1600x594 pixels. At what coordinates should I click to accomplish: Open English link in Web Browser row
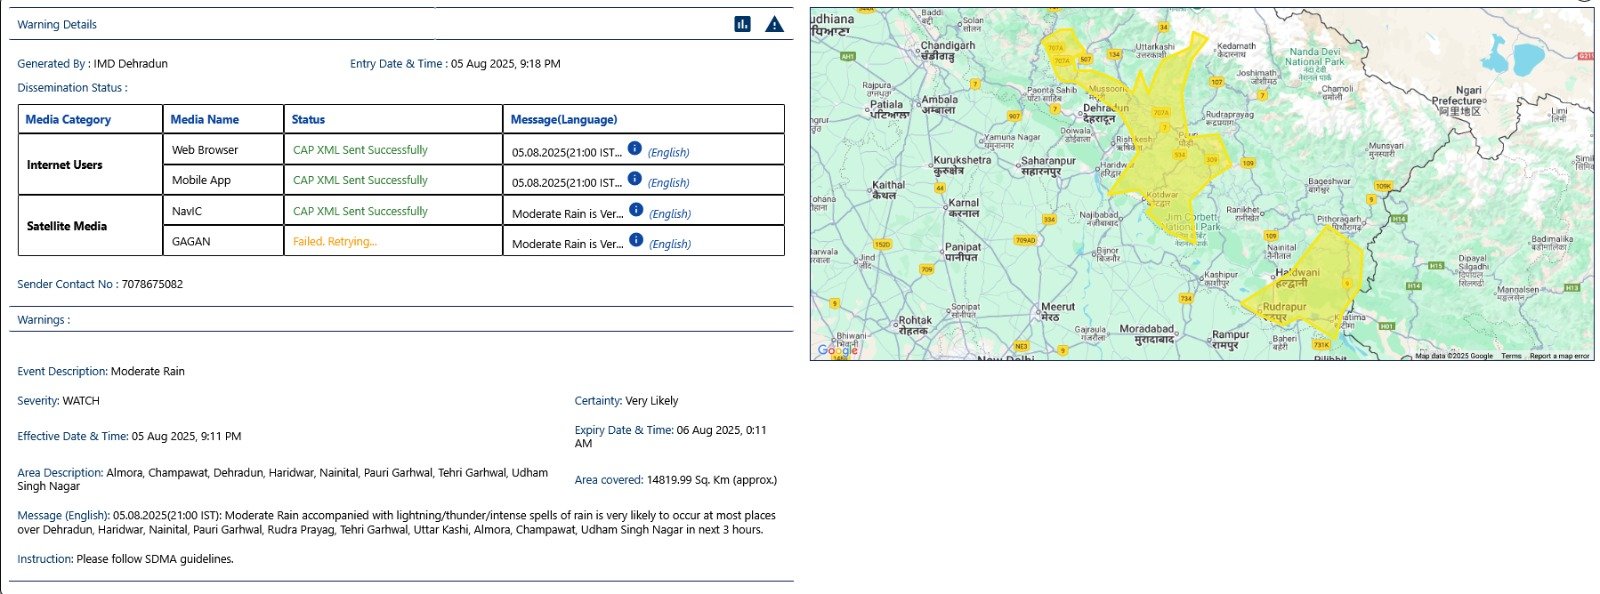[x=668, y=153]
